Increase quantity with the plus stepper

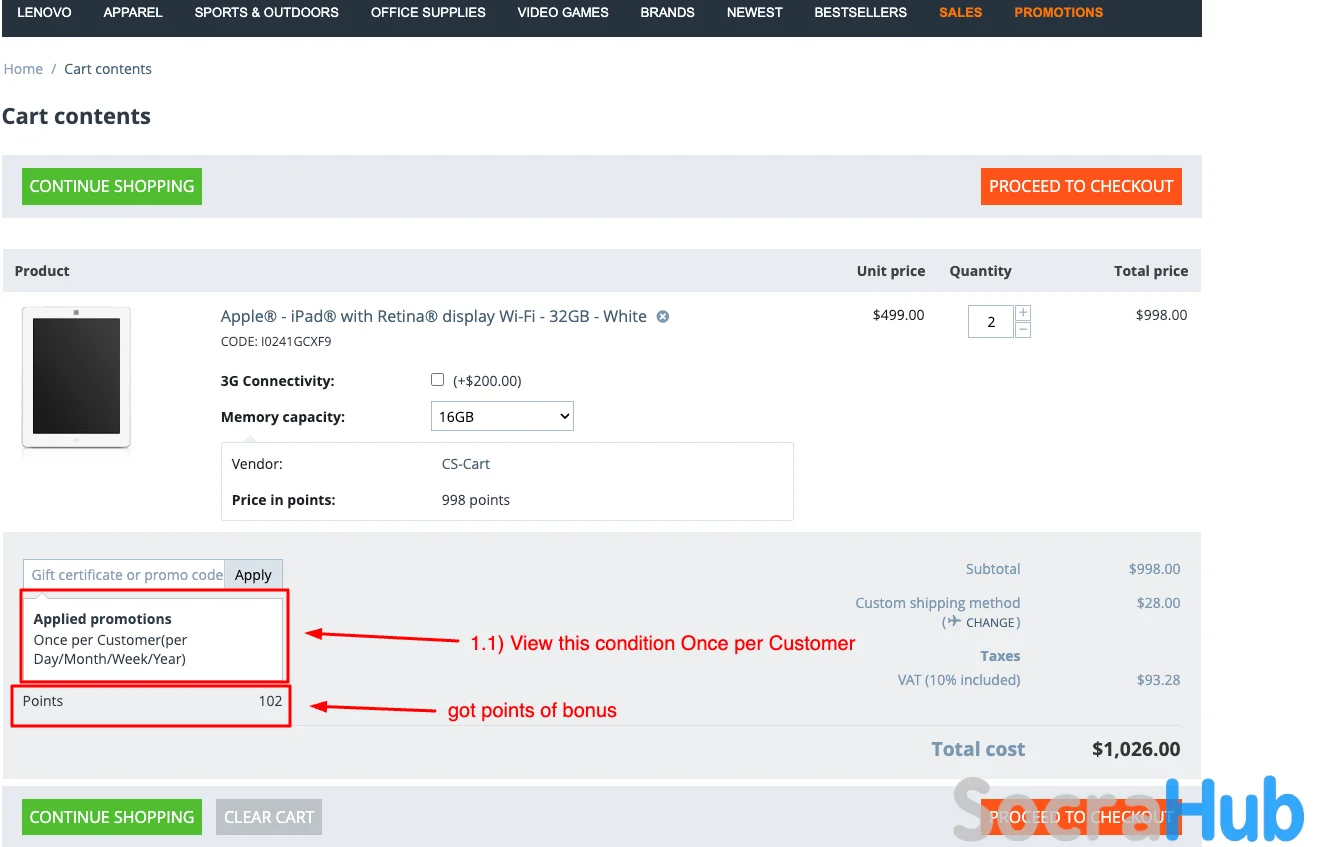click(x=1022, y=313)
